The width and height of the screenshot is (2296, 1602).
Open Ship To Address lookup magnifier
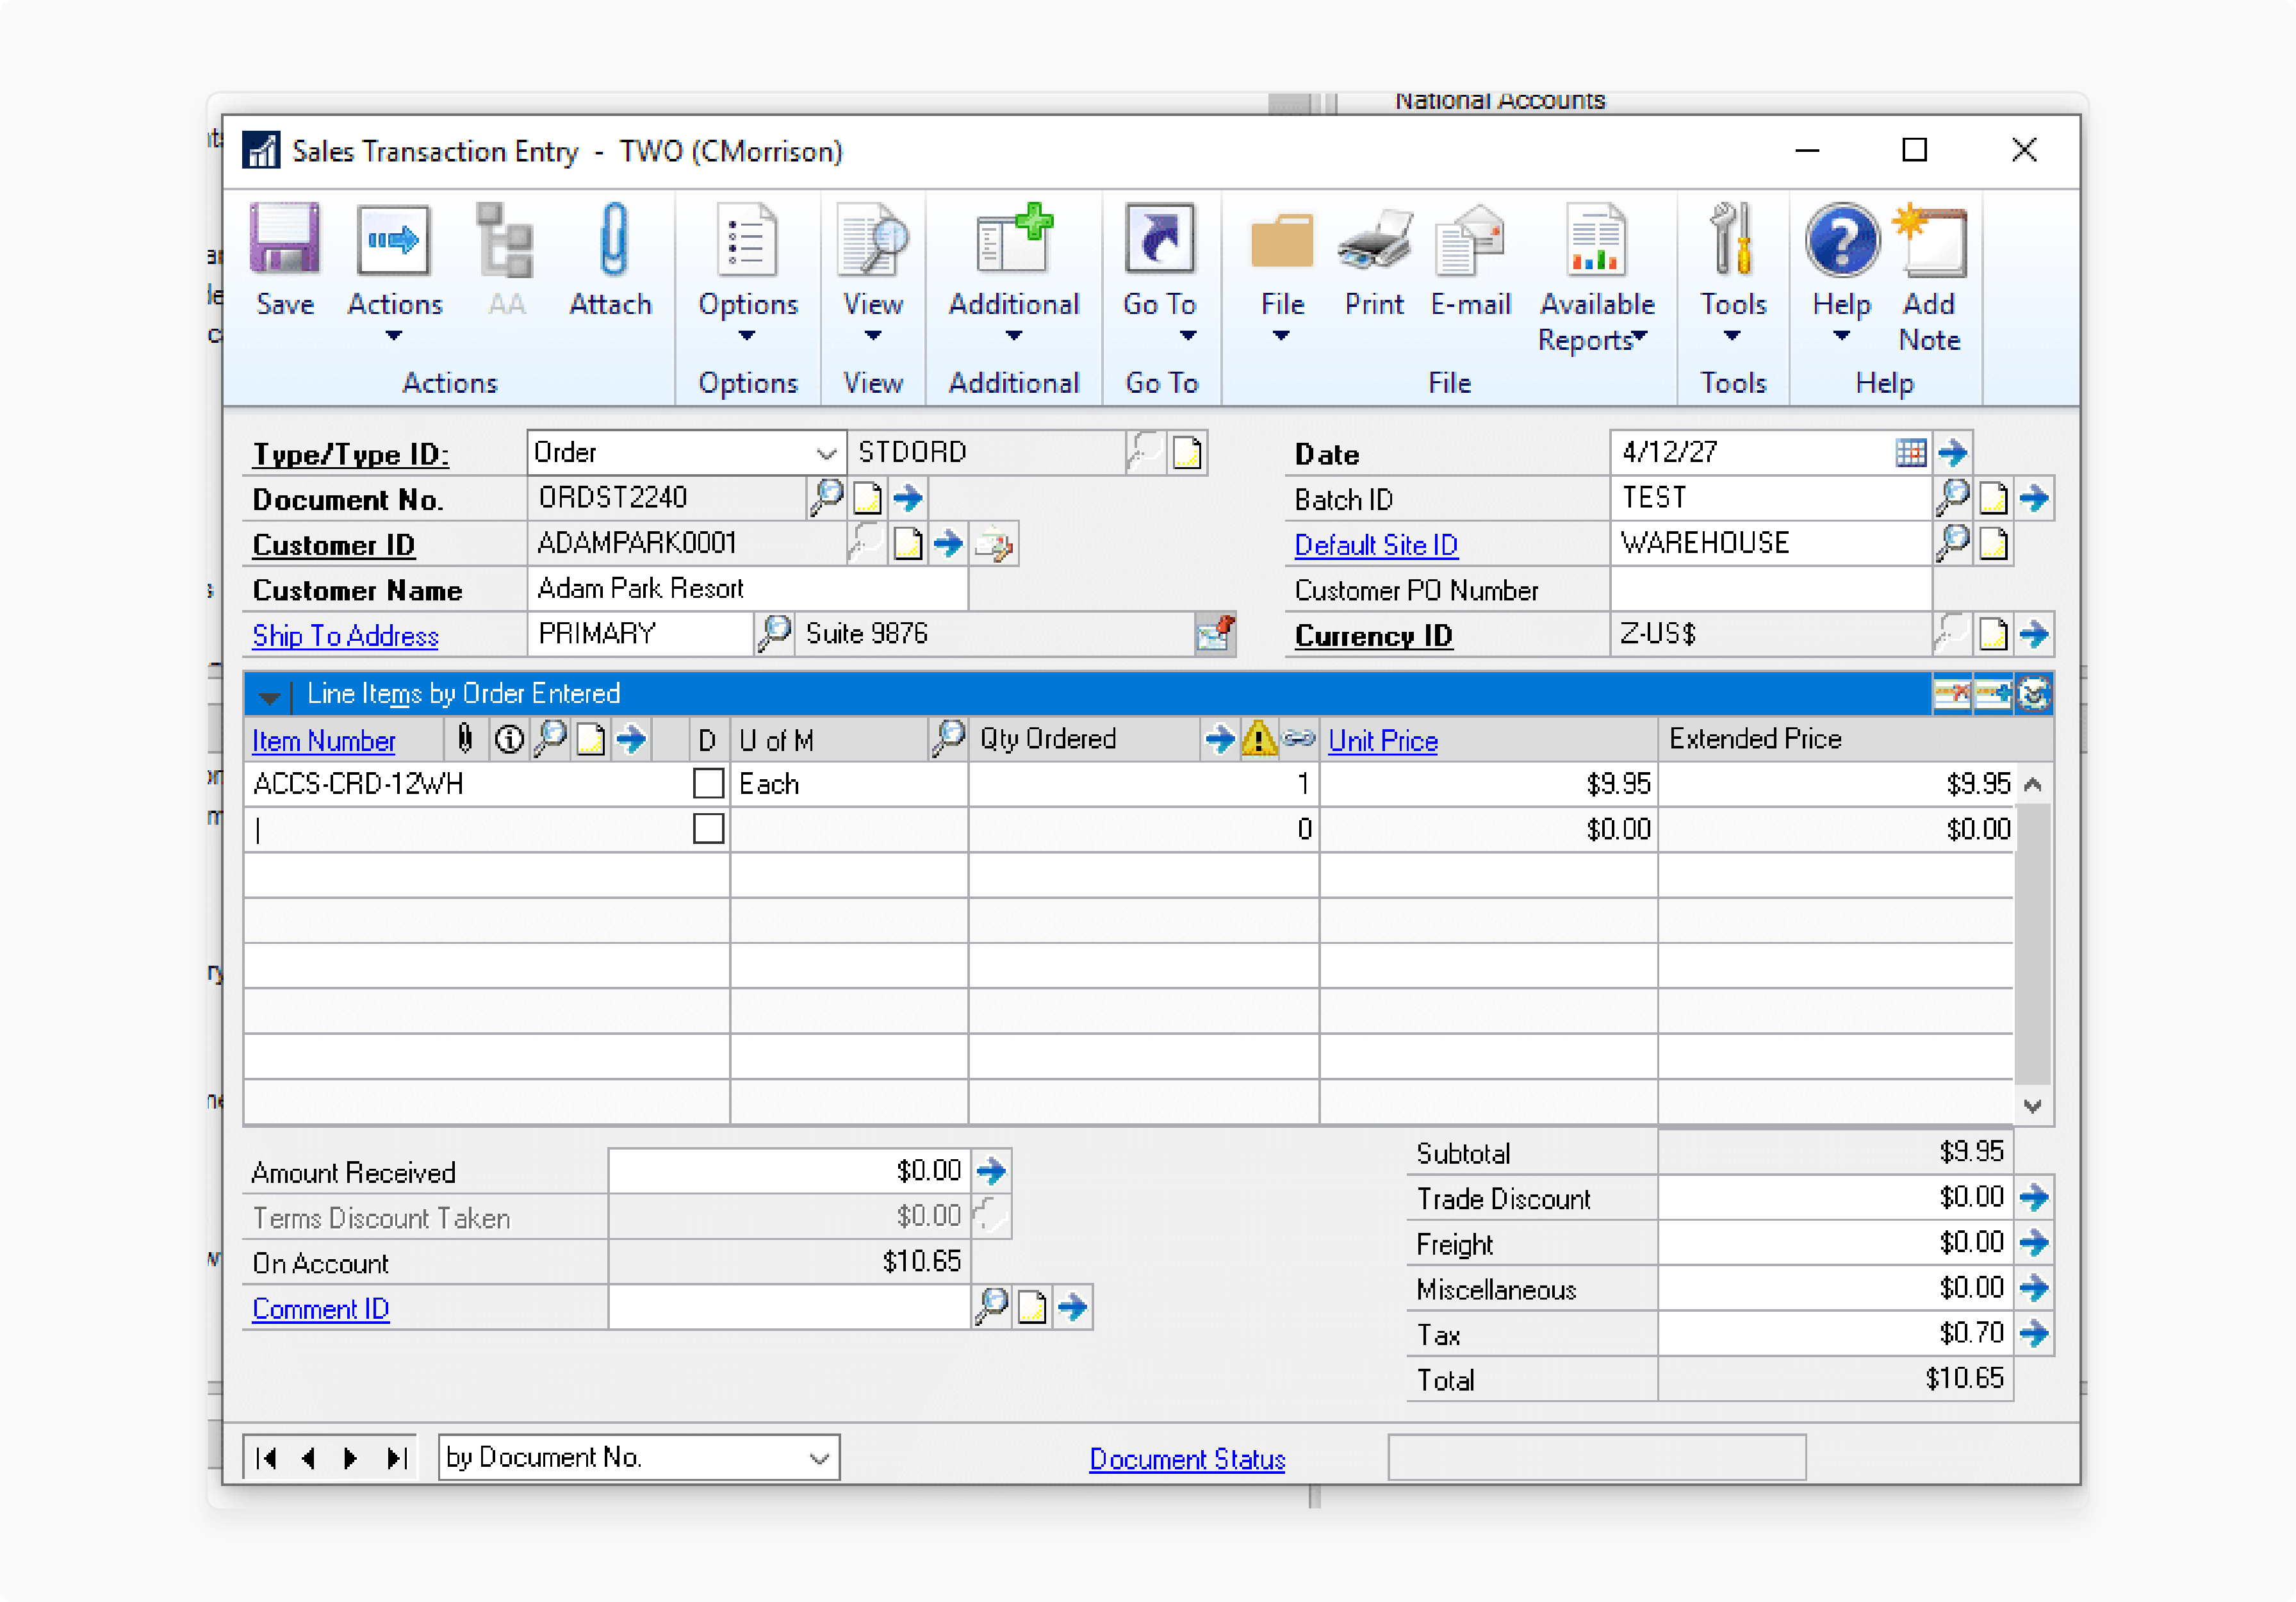(x=774, y=633)
